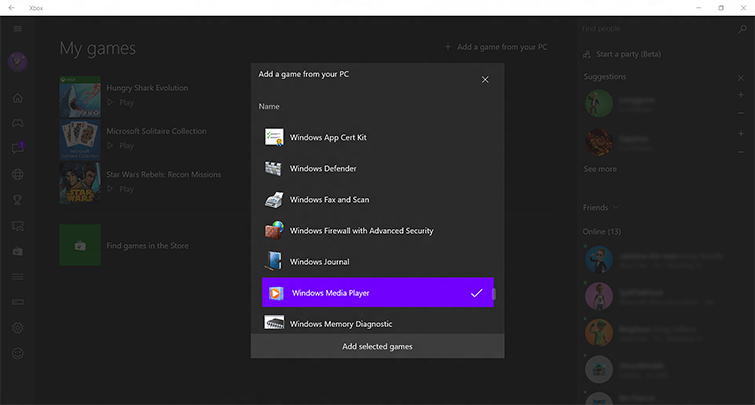755x405 pixels.
Task: Click the Windows Fax and Scan icon
Action: tap(274, 199)
